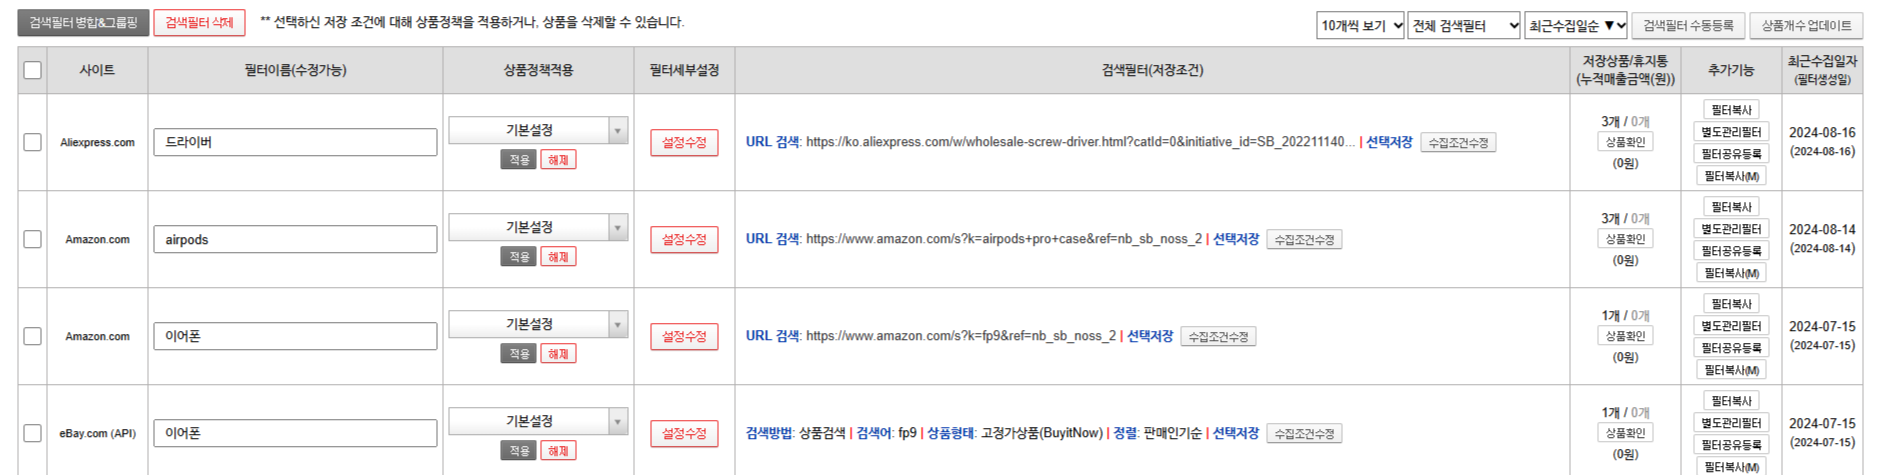Click 필터복사 in the 드라이버 row
The height and width of the screenshot is (475, 1881).
1731,110
